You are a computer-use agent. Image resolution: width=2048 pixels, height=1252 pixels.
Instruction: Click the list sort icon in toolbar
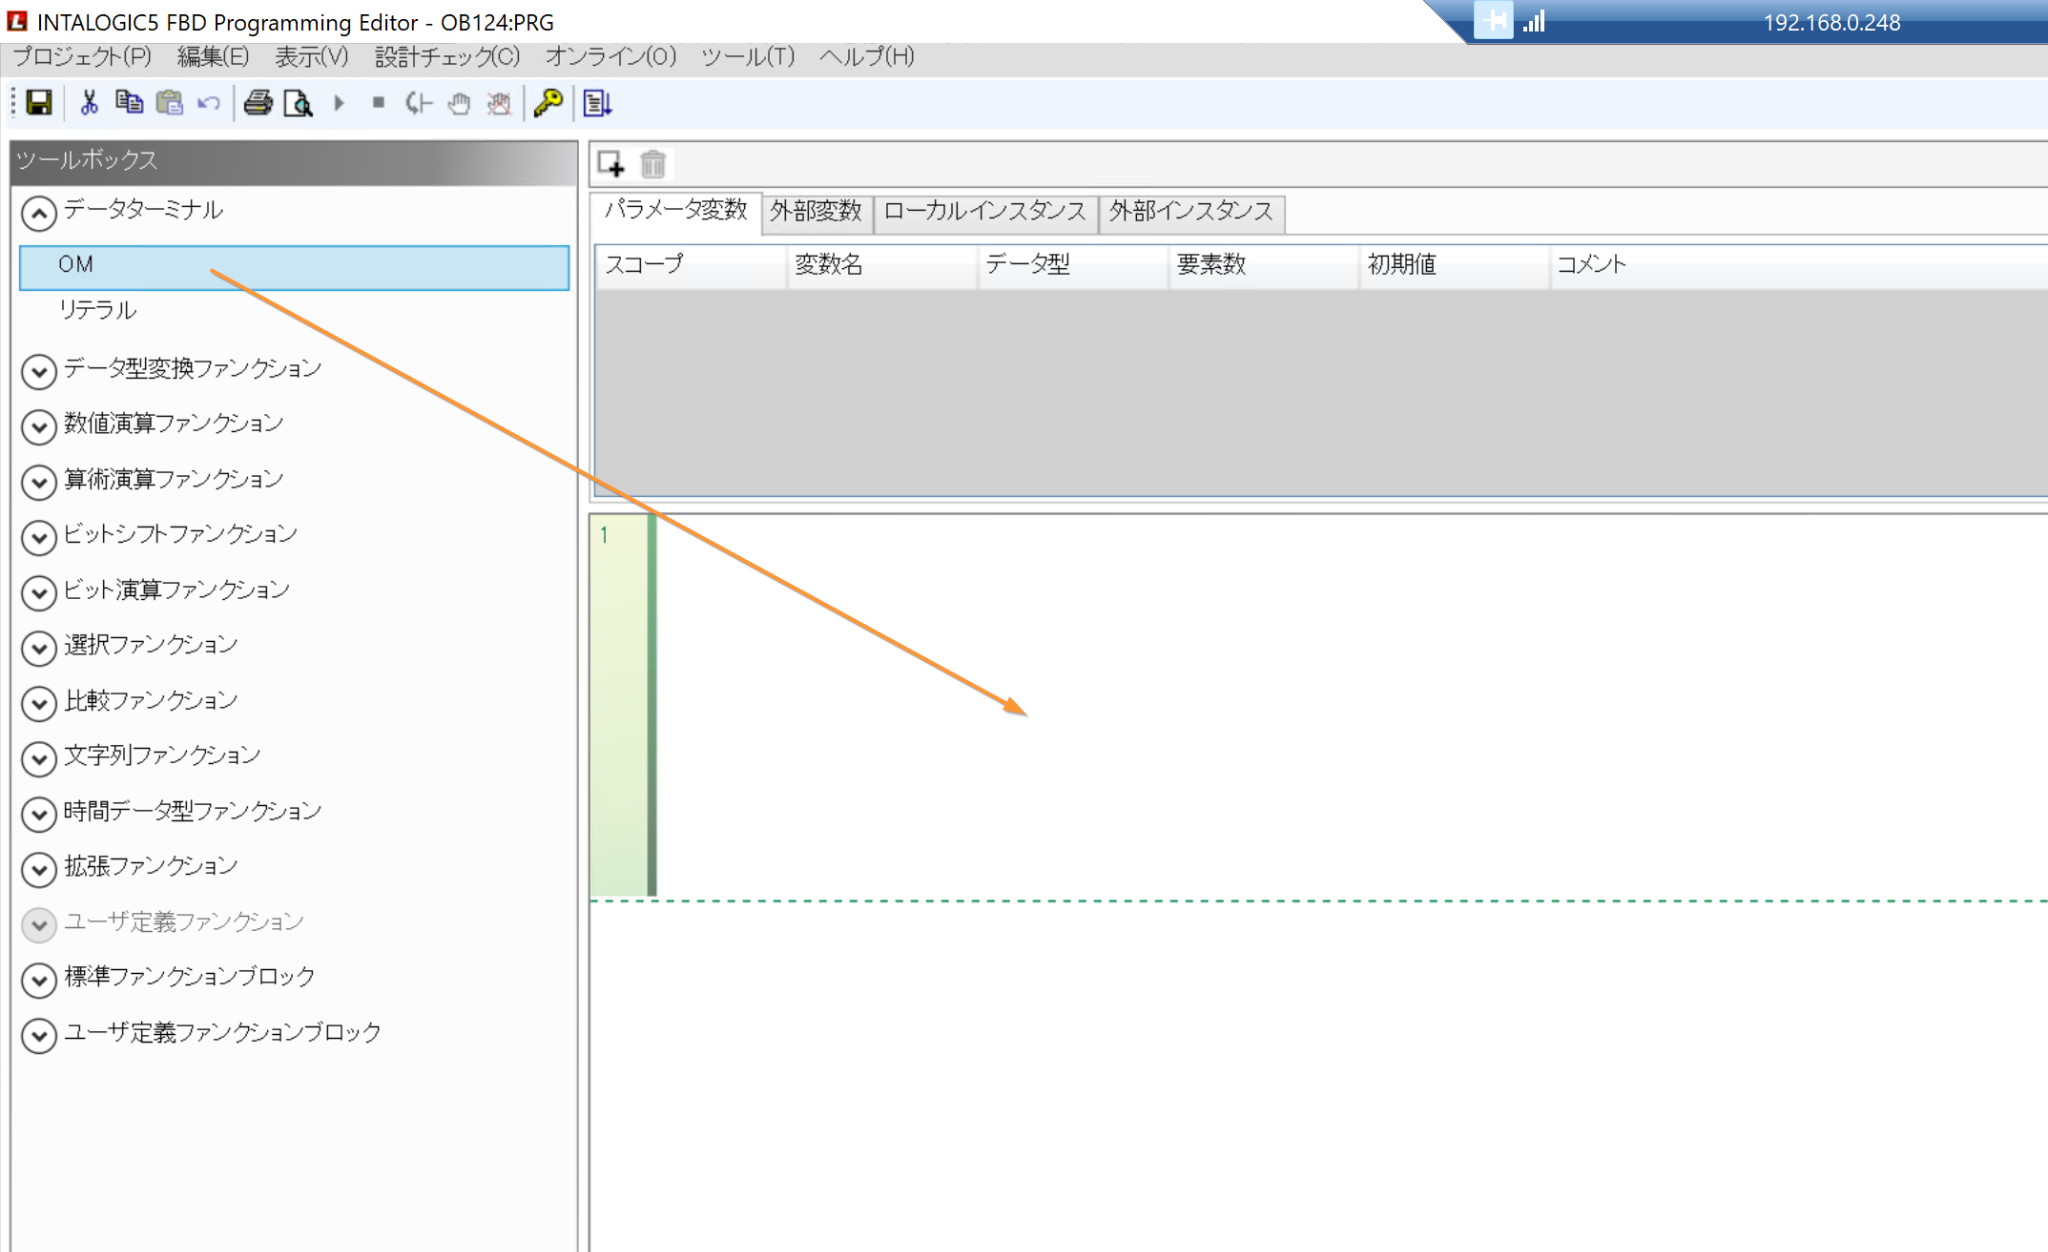tap(597, 103)
